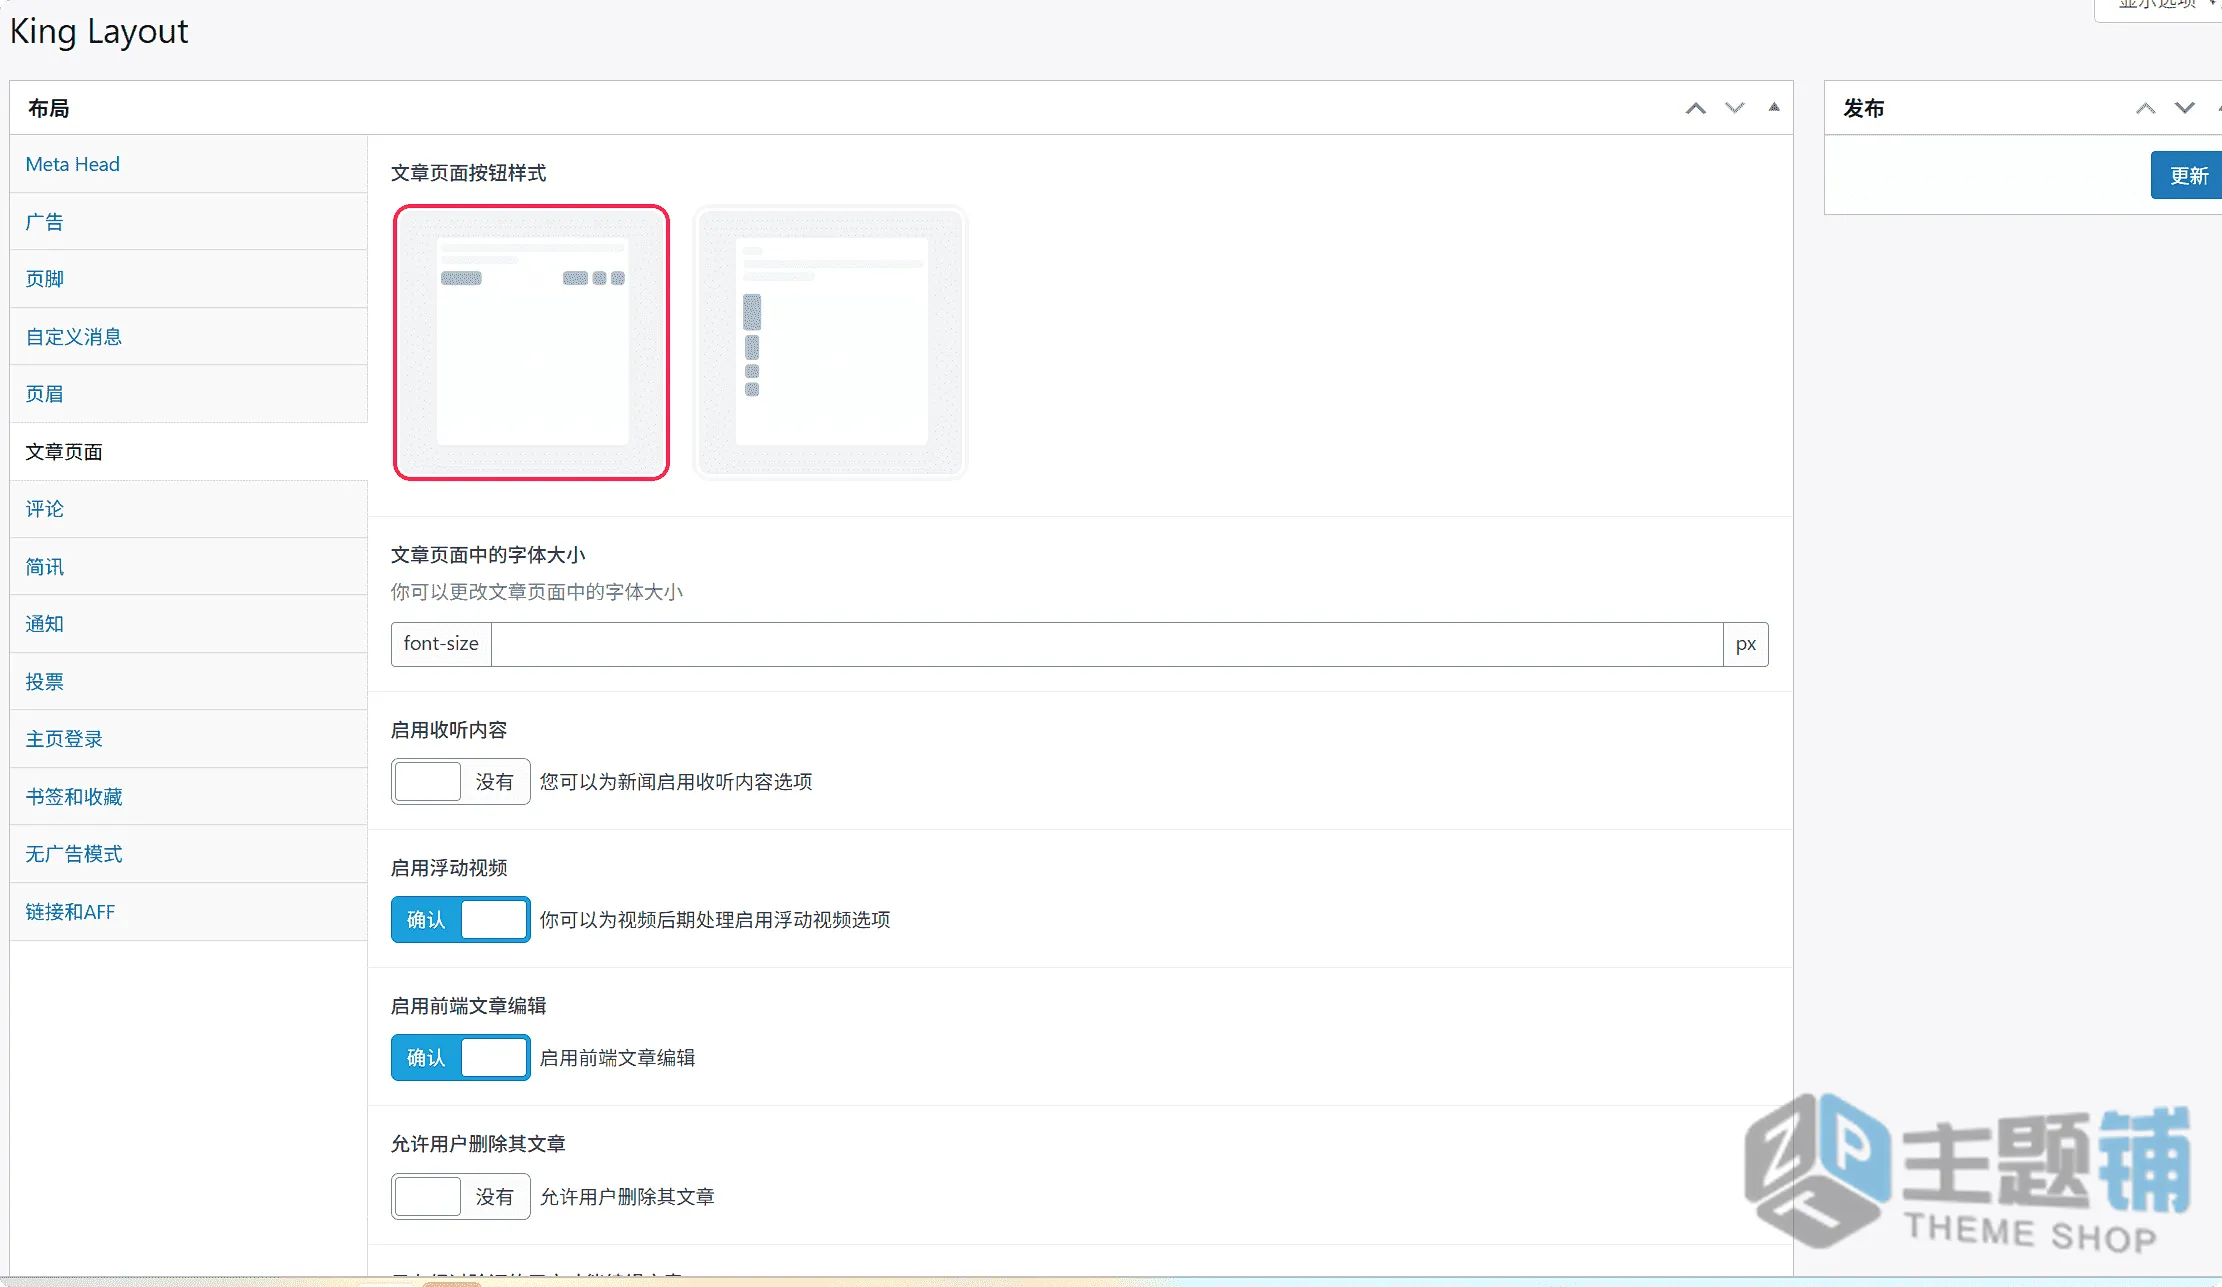Click the px unit label

pyautogui.click(x=1746, y=644)
